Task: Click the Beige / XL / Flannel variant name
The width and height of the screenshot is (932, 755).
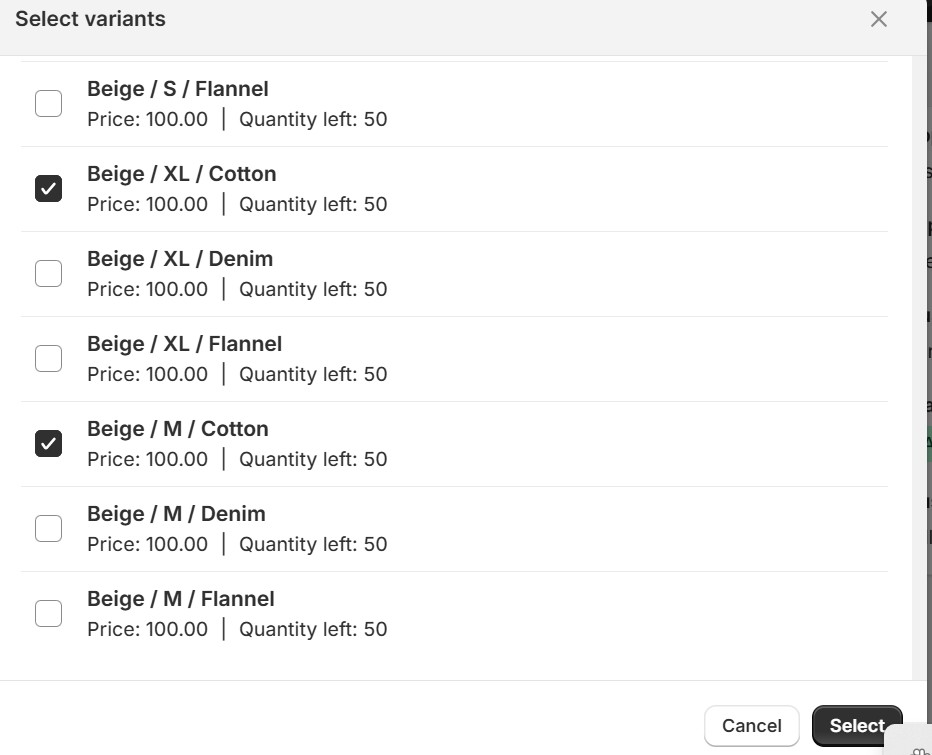Action: (x=184, y=344)
